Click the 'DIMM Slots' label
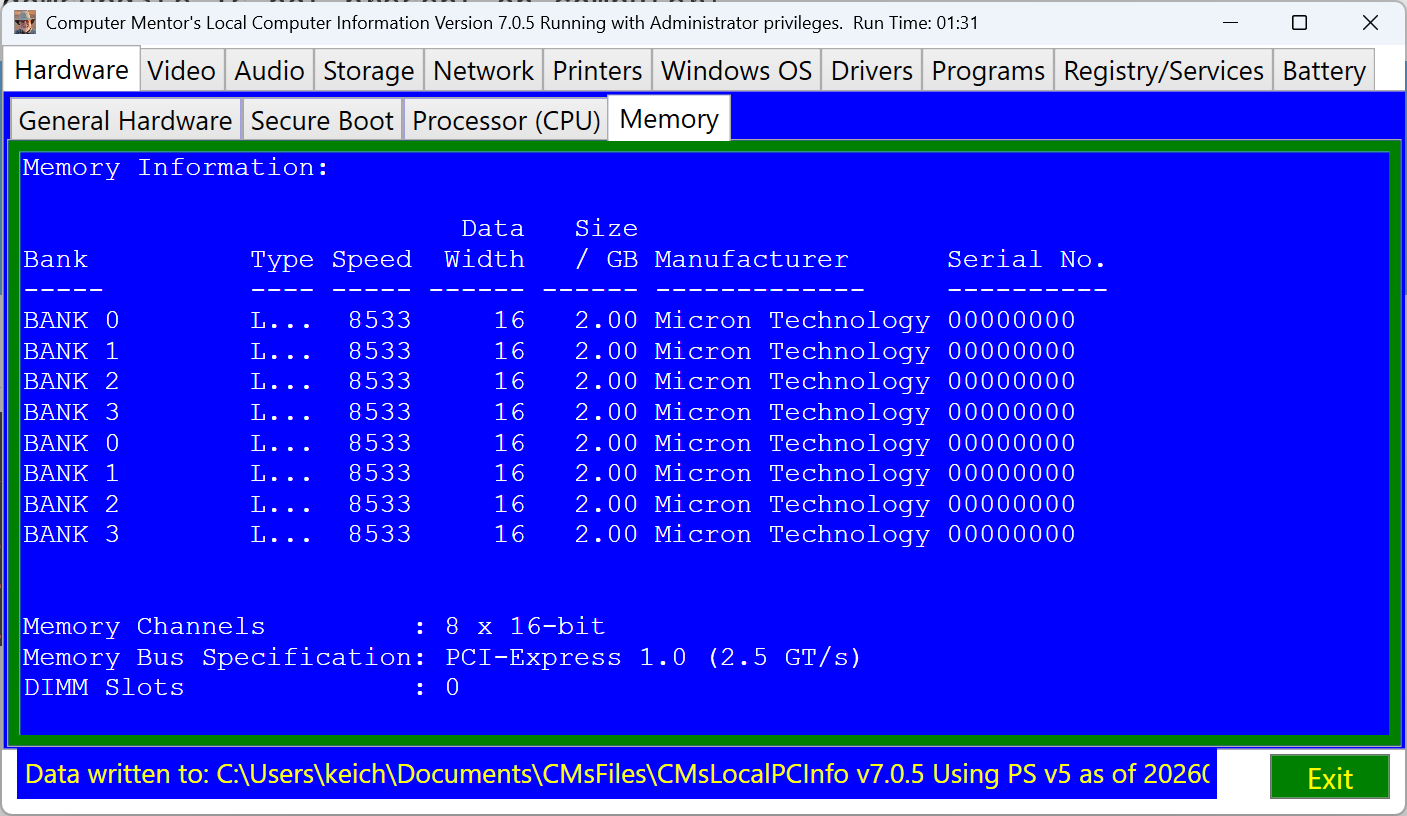 [104, 688]
